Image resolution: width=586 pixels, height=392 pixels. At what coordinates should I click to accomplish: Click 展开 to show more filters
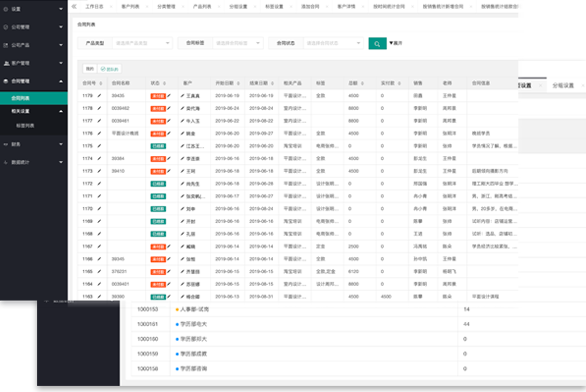(x=396, y=43)
